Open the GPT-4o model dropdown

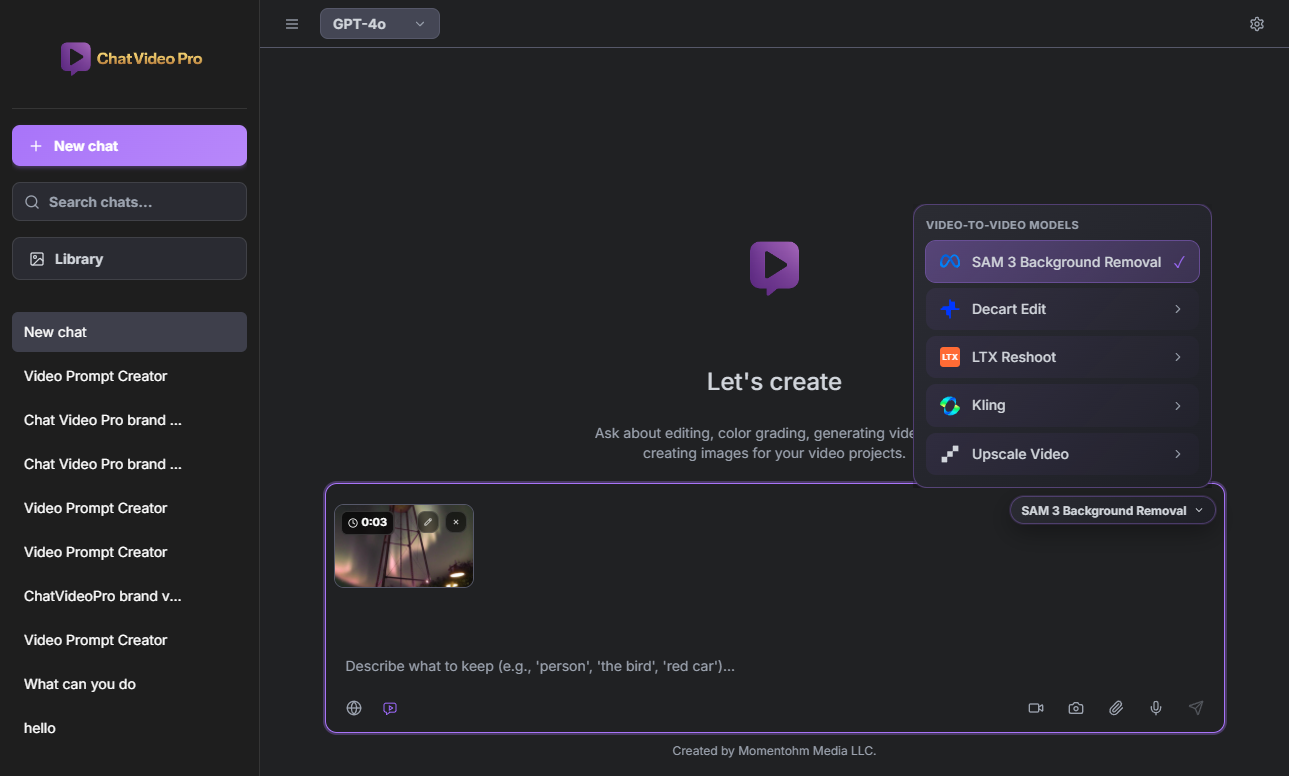click(379, 24)
